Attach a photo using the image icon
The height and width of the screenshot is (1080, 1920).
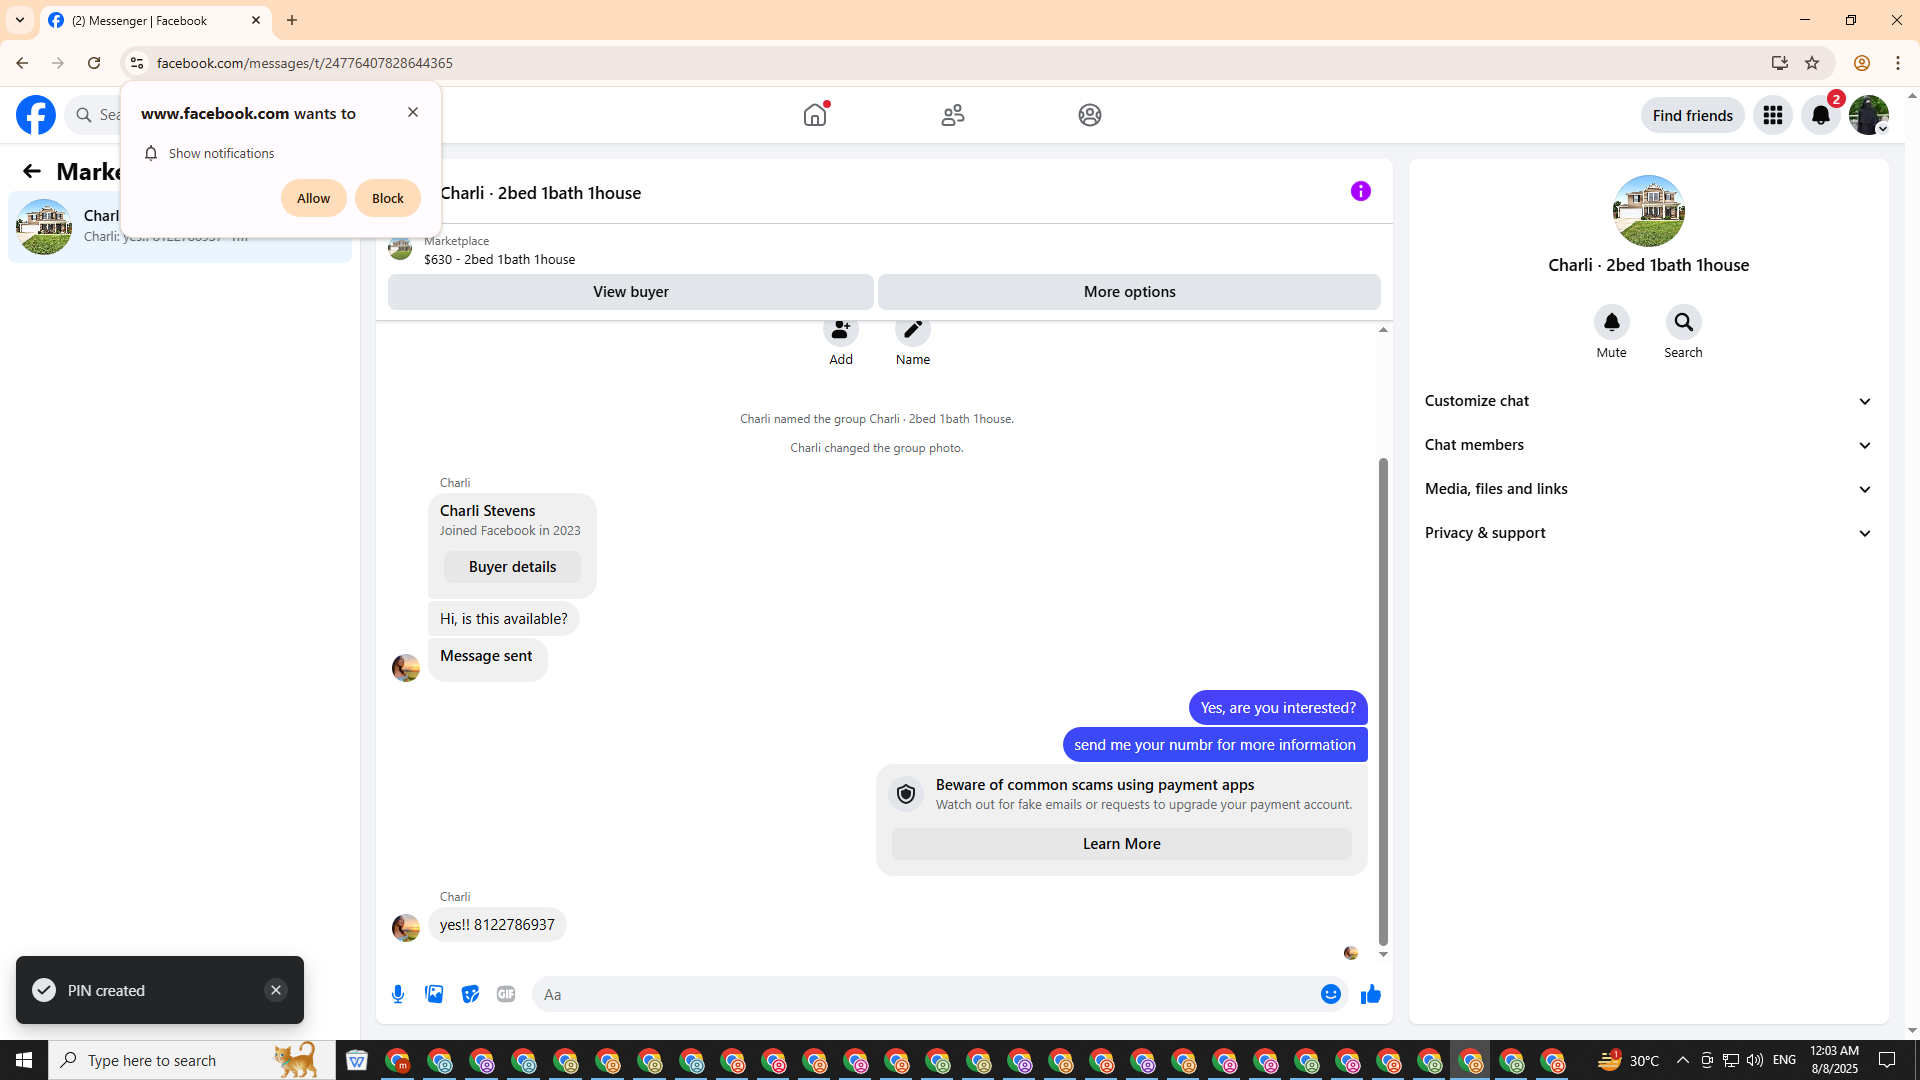click(434, 994)
